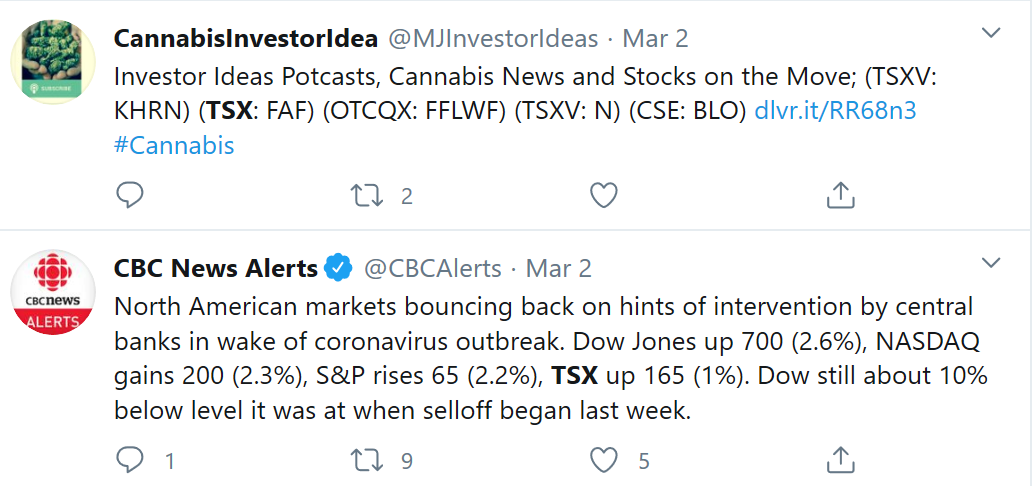1035x486 pixels.
Task: Visit the CannabisInvestorIdea display name profile
Action: (246, 39)
